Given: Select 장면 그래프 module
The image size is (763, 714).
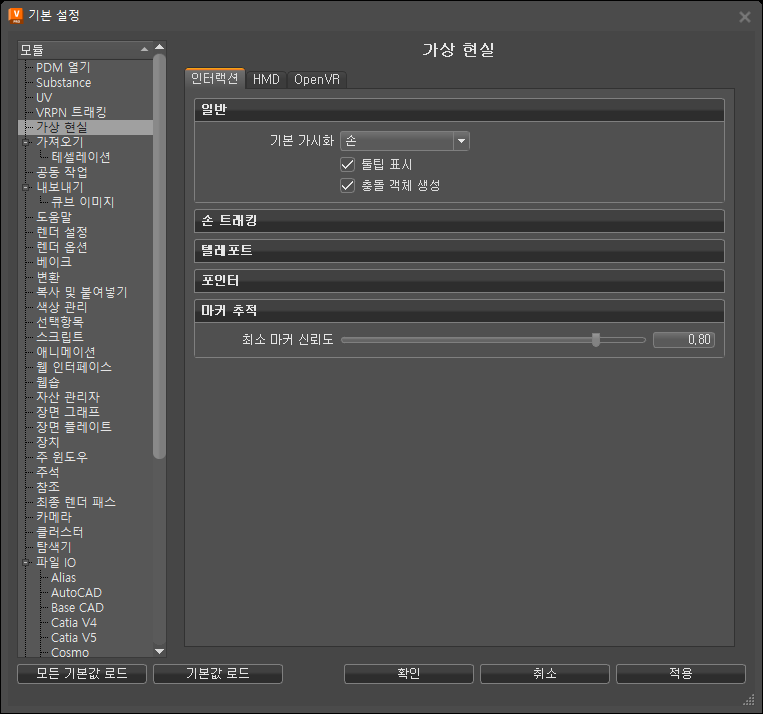Looking at the screenshot, I should pos(68,412).
